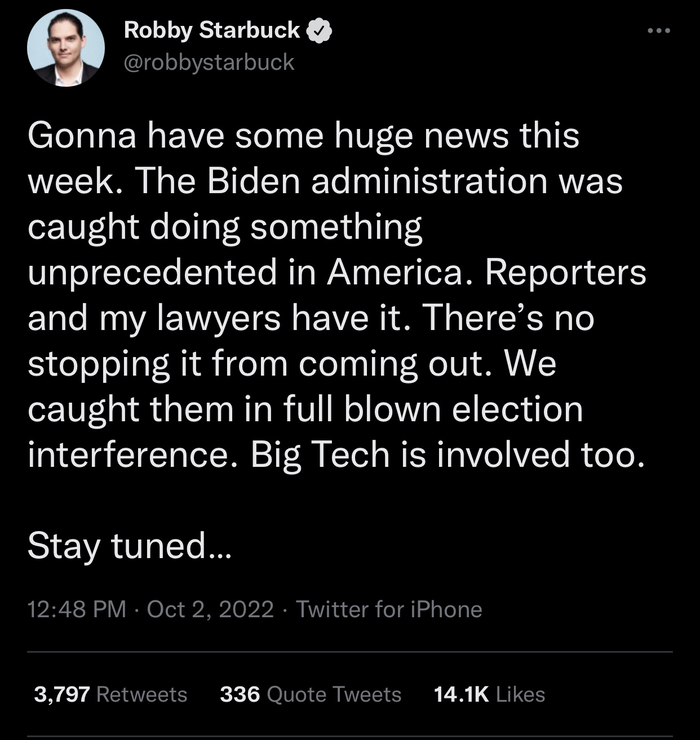
Task: Open the three-dot more options menu
Action: coord(657,31)
